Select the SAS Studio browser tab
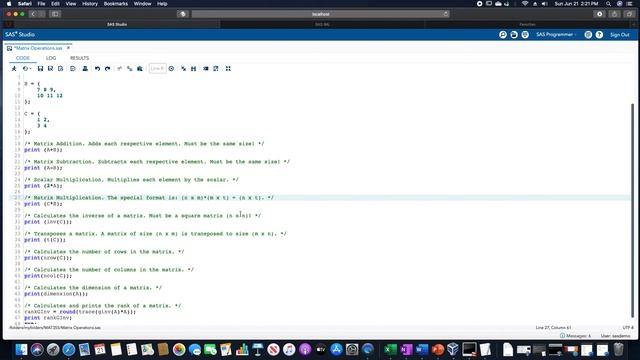Viewport: 640px width, 360px height. [x=117, y=24]
